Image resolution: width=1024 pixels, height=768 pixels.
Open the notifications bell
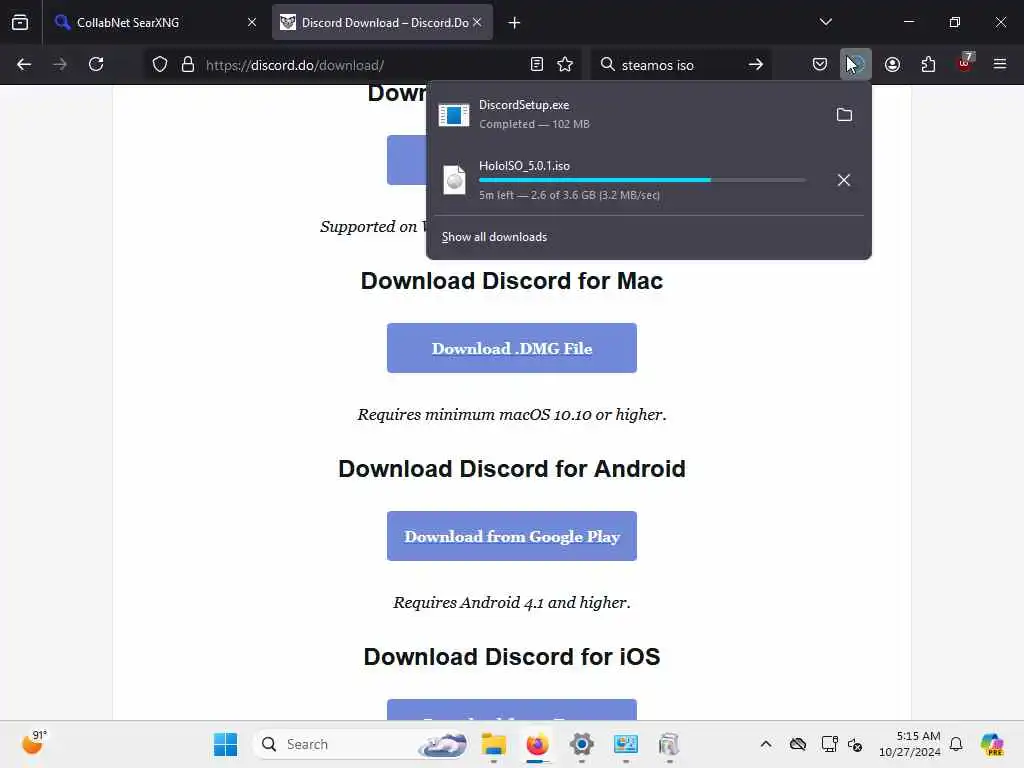tap(956, 744)
